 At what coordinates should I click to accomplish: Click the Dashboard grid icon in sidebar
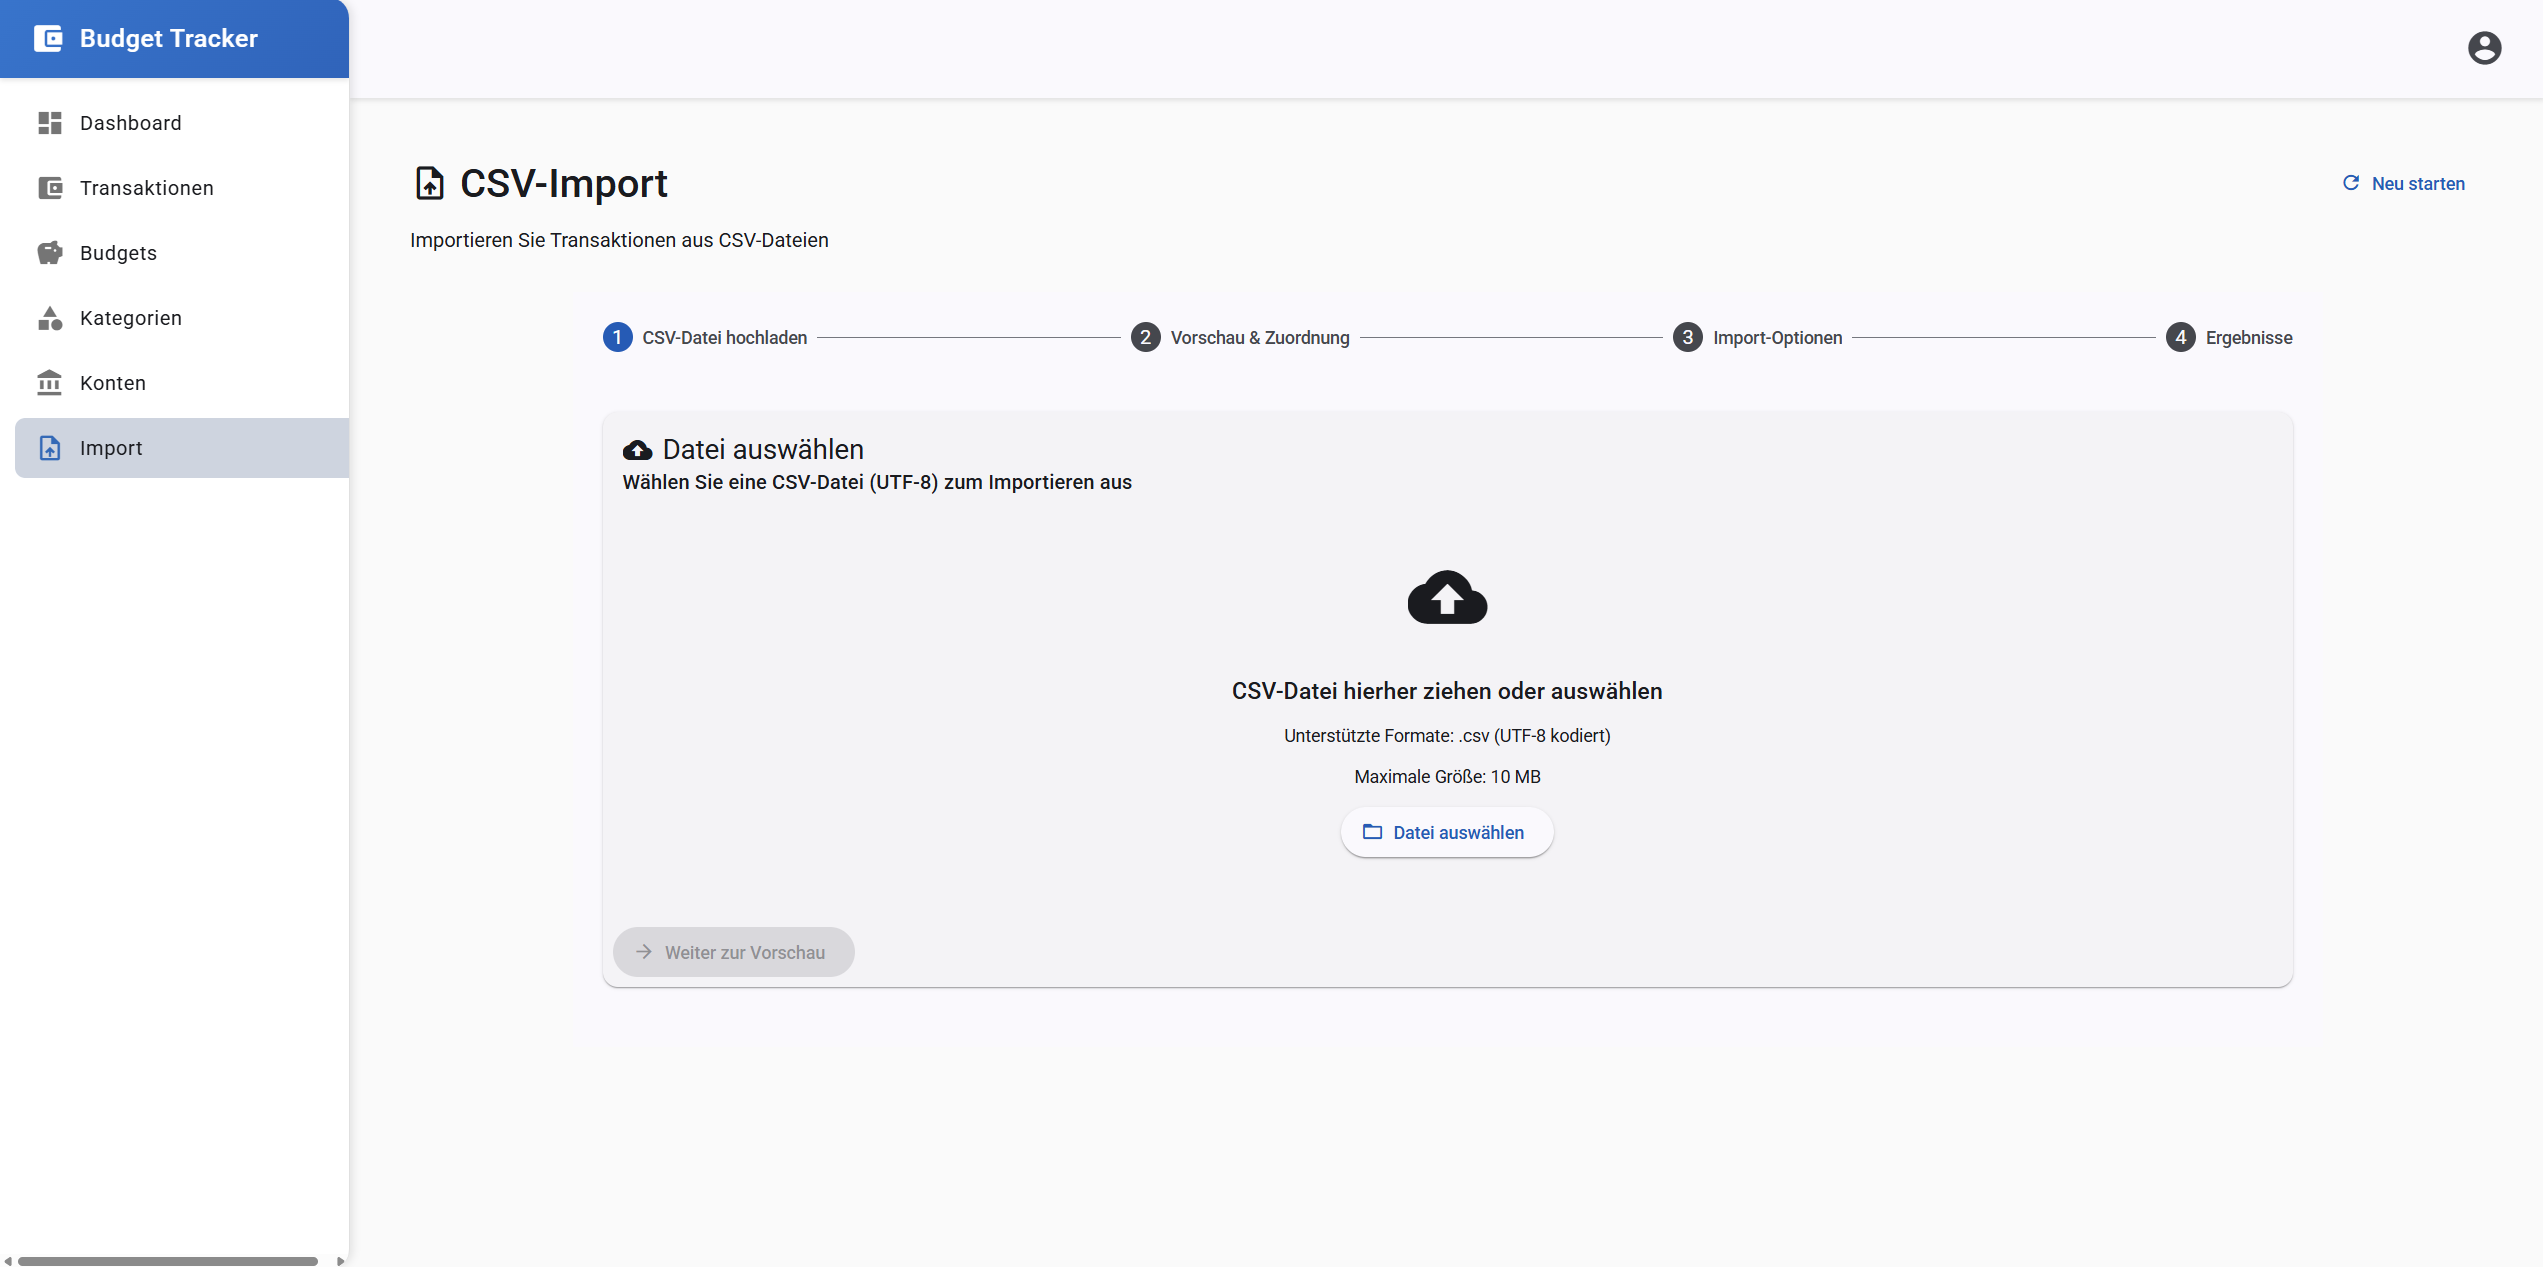coord(50,123)
